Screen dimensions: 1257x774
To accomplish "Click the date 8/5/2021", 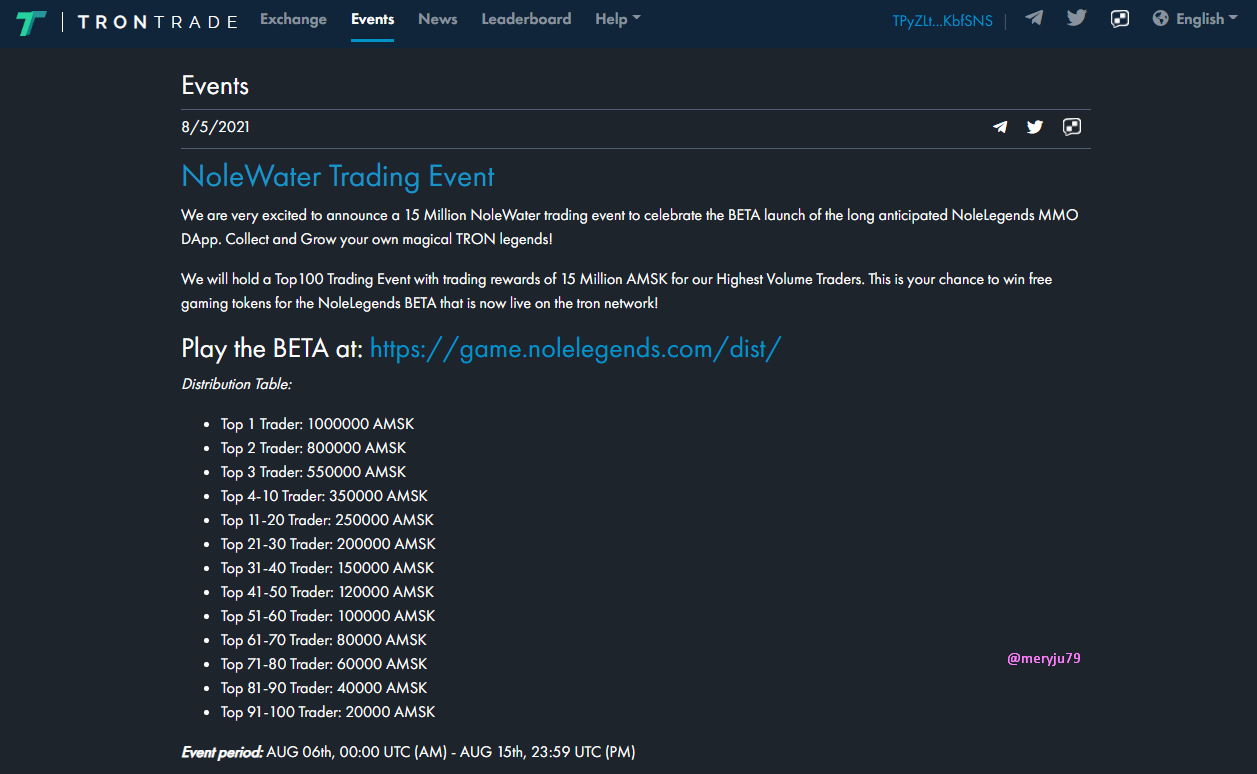I will [215, 127].
